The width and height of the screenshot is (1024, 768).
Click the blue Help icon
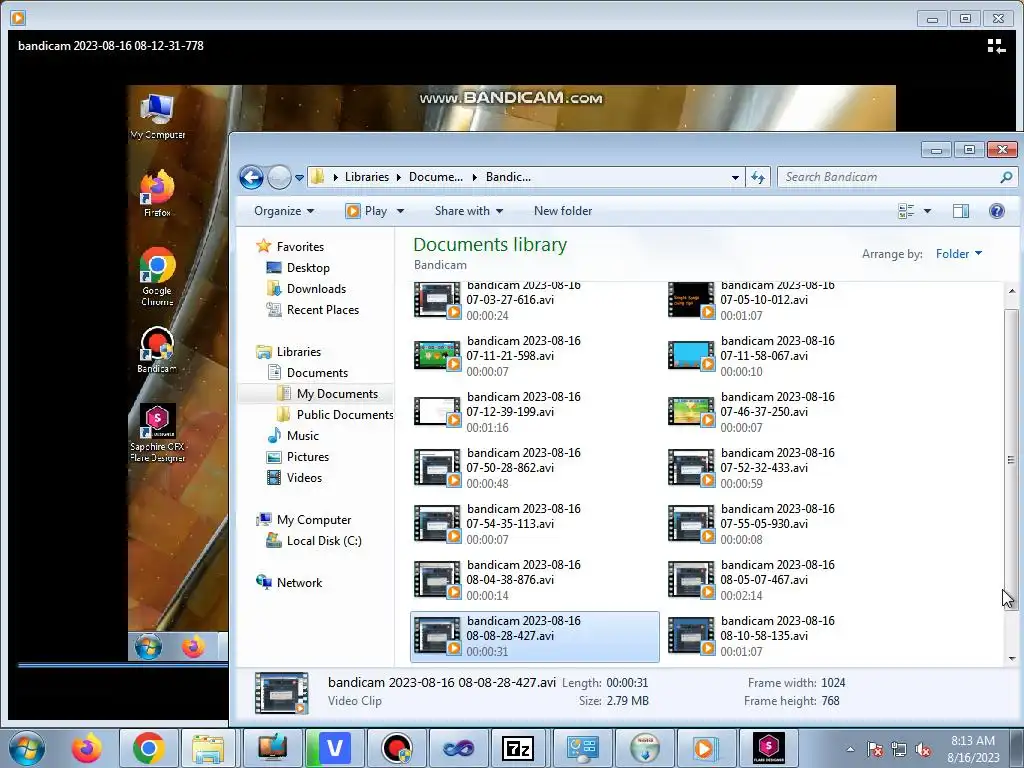[x=997, y=211]
